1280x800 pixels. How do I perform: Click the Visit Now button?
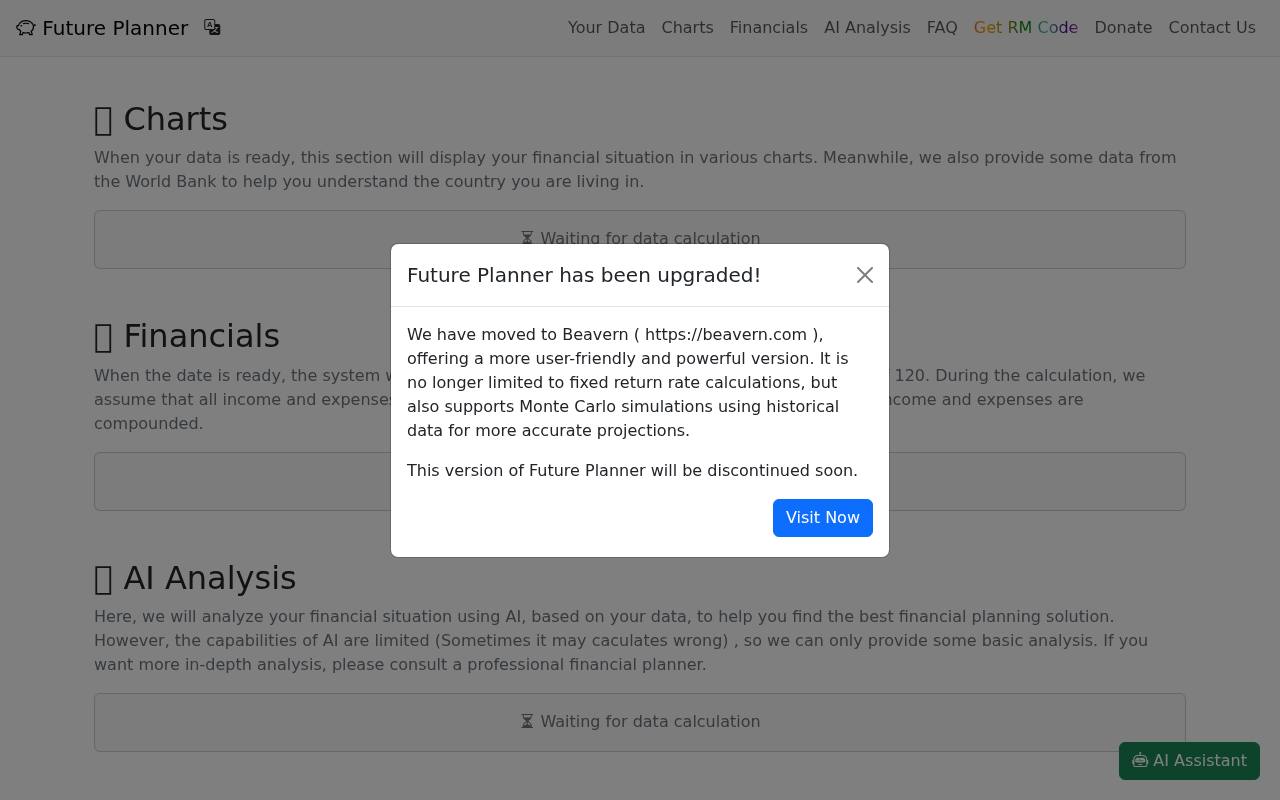(x=823, y=518)
